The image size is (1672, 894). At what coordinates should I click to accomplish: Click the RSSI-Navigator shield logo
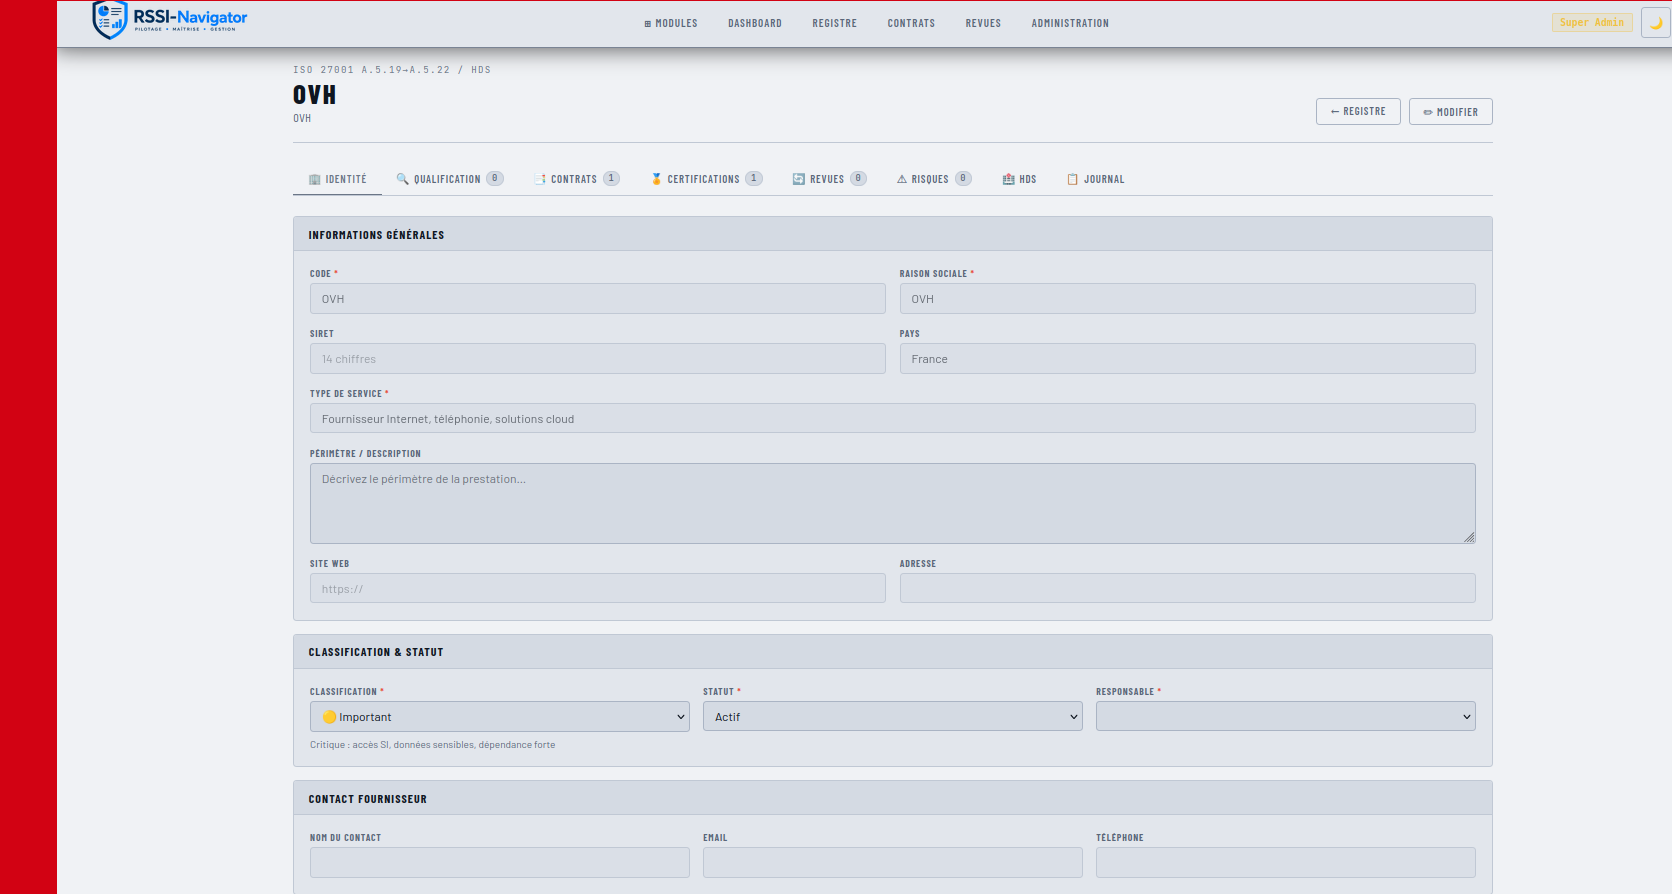[x=110, y=20]
